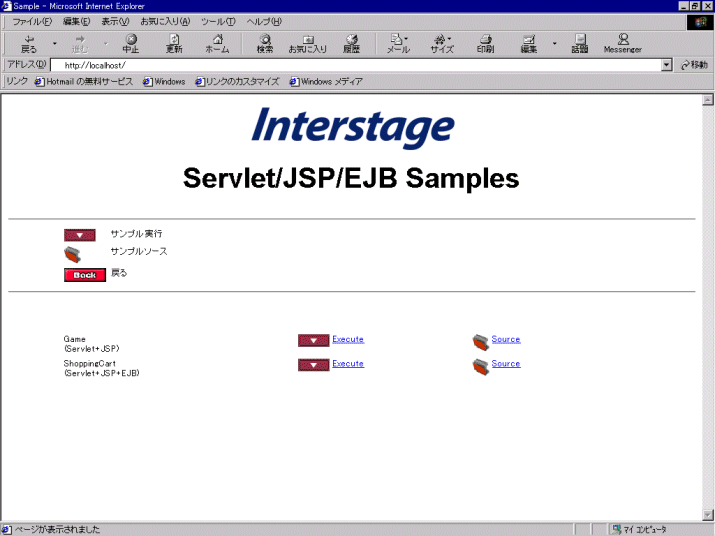Open dropdown arrow next to Forward button
The image size is (715, 536).
coord(106,44)
